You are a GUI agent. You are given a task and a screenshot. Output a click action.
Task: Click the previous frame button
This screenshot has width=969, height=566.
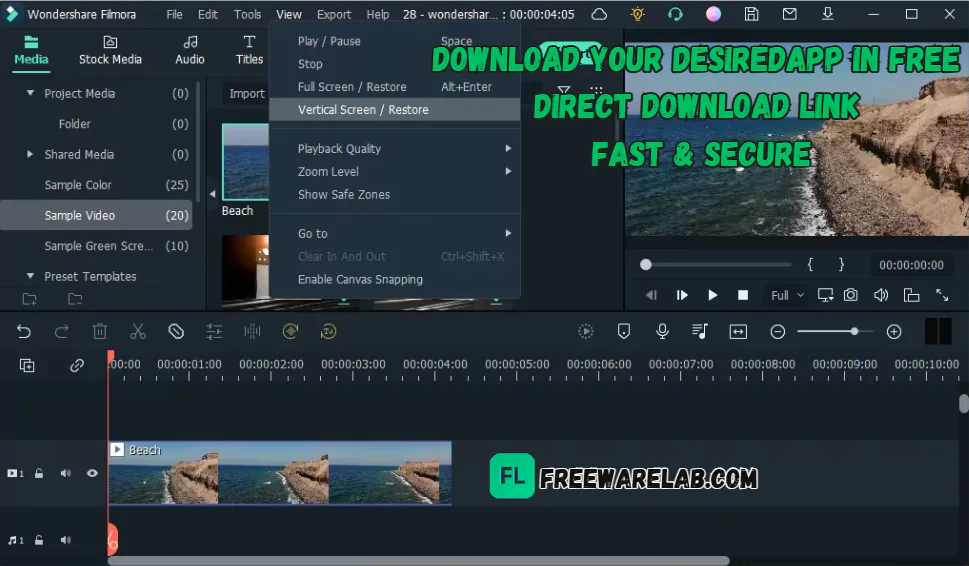(x=651, y=295)
